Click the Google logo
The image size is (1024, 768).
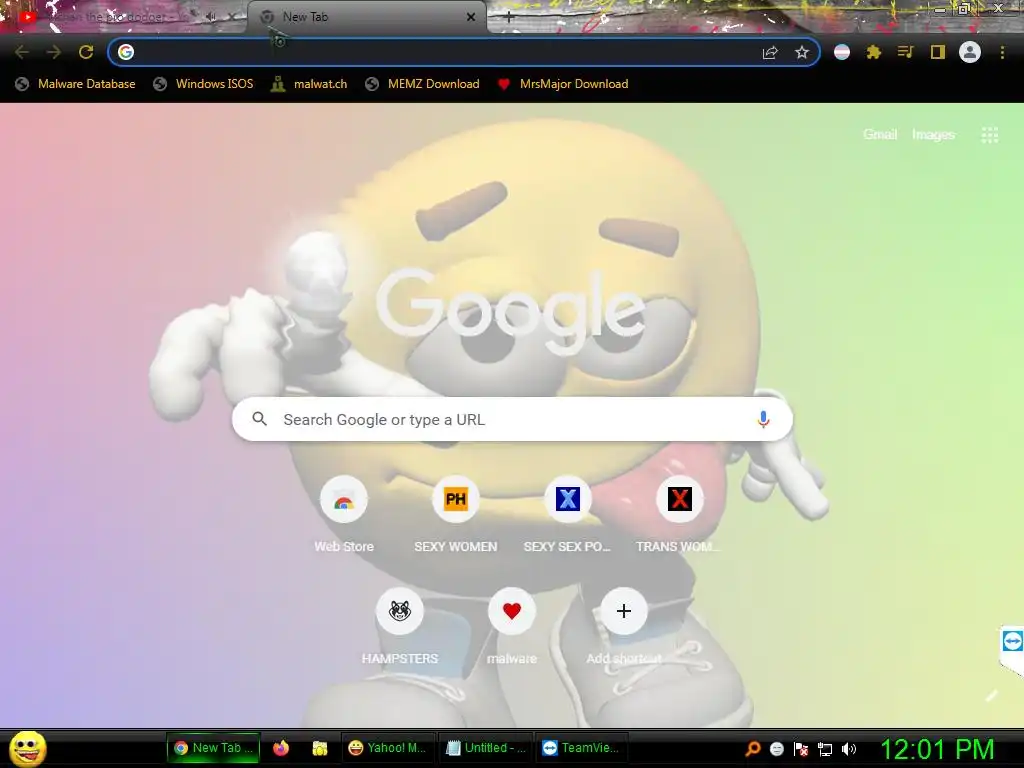click(510, 310)
